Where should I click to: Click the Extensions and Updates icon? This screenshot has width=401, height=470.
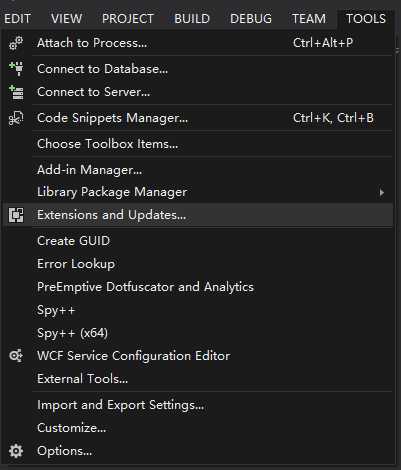16,215
